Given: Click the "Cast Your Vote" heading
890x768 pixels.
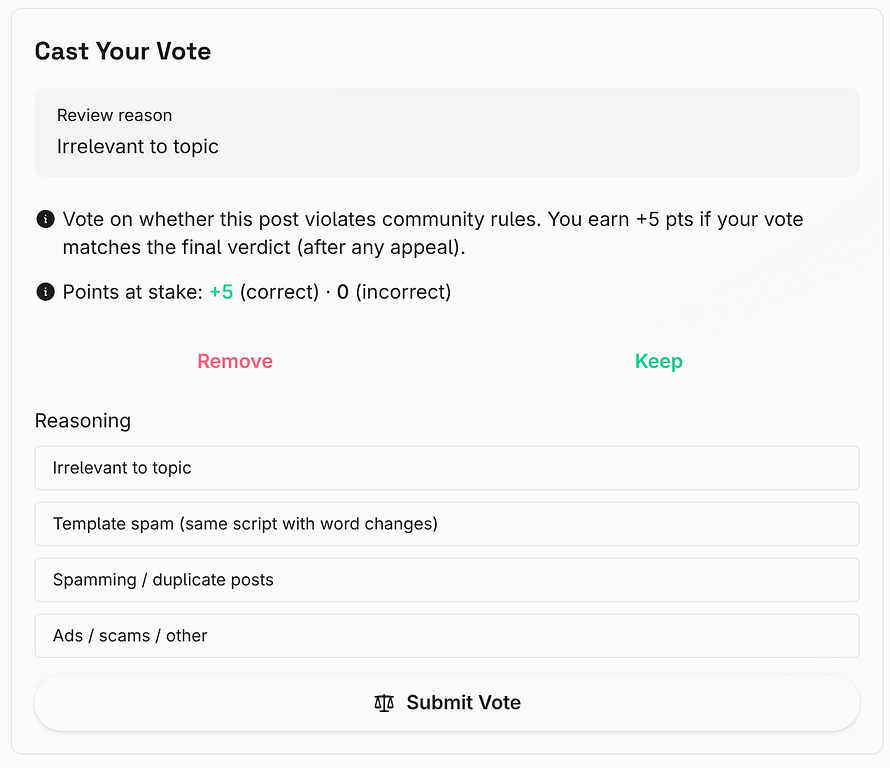Looking at the screenshot, I should coord(123,52).
